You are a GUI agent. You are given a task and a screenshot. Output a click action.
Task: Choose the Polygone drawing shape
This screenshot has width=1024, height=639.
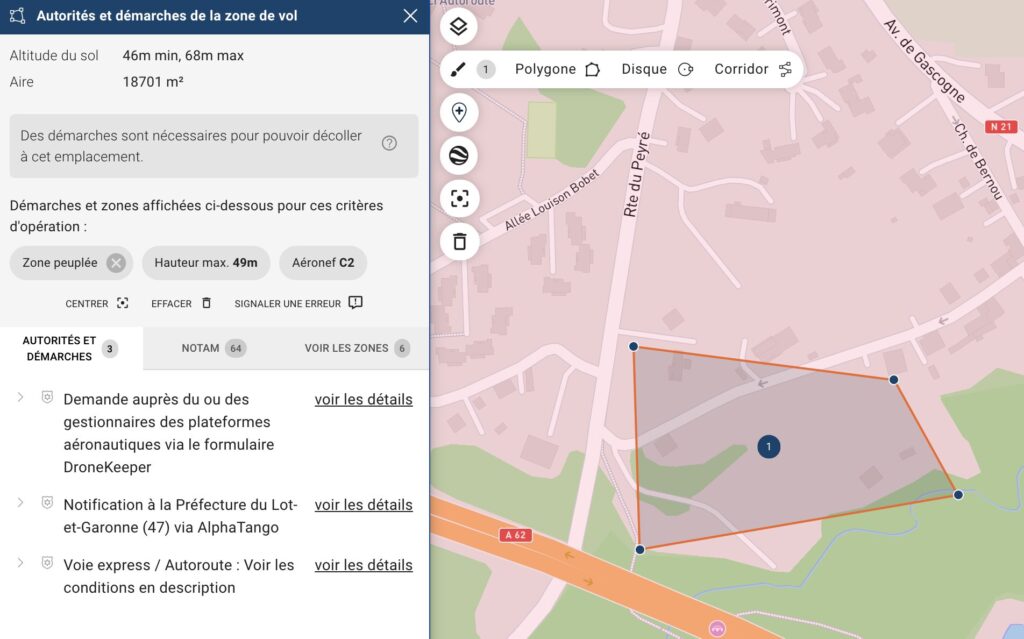coord(557,69)
